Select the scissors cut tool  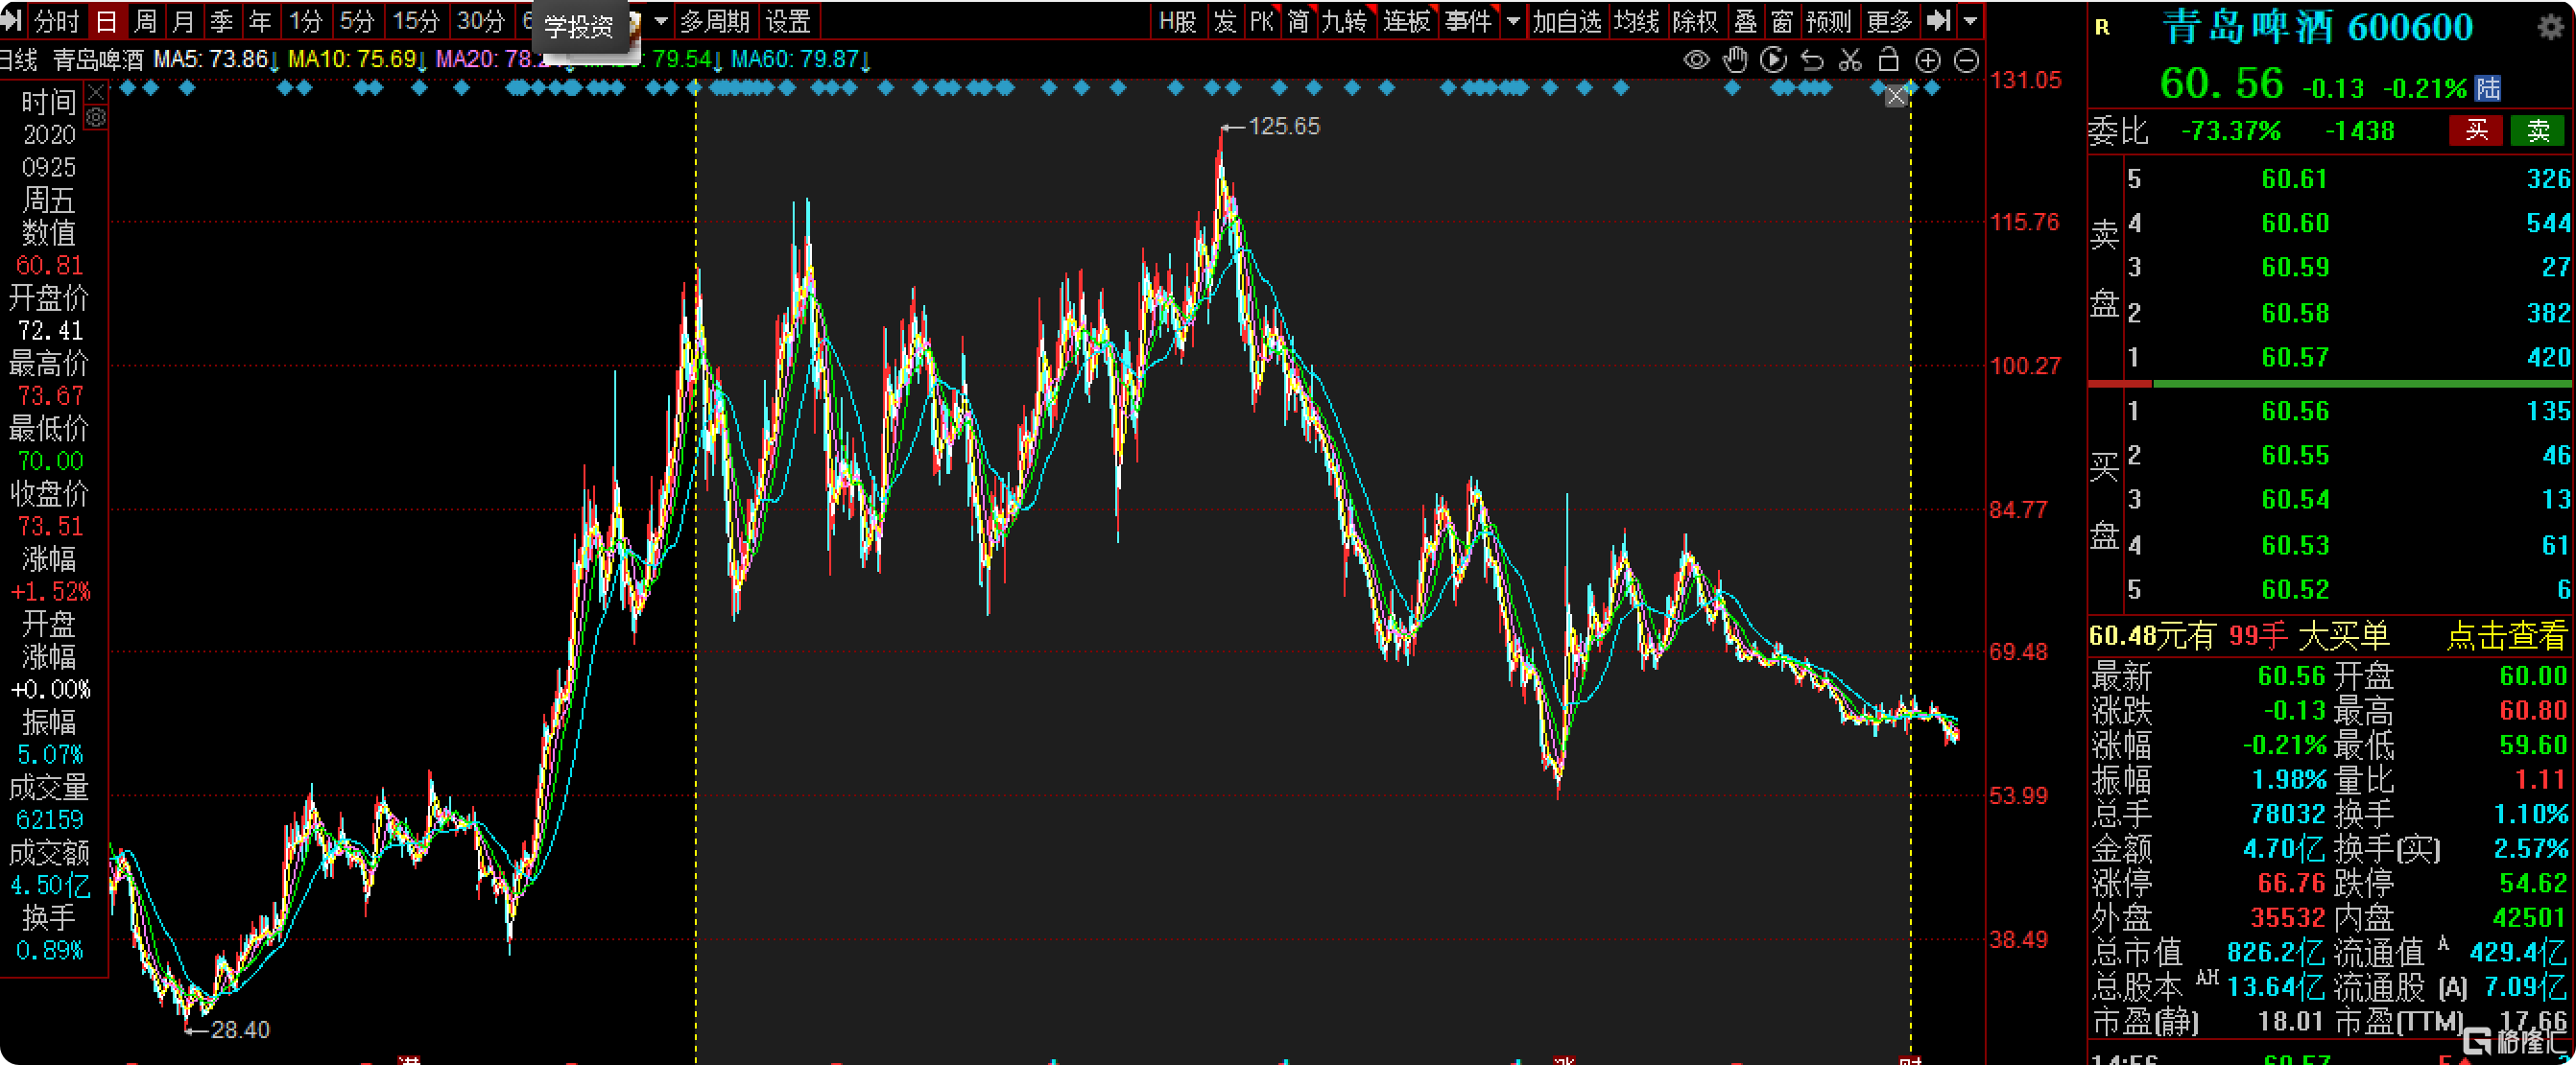click(x=1850, y=60)
